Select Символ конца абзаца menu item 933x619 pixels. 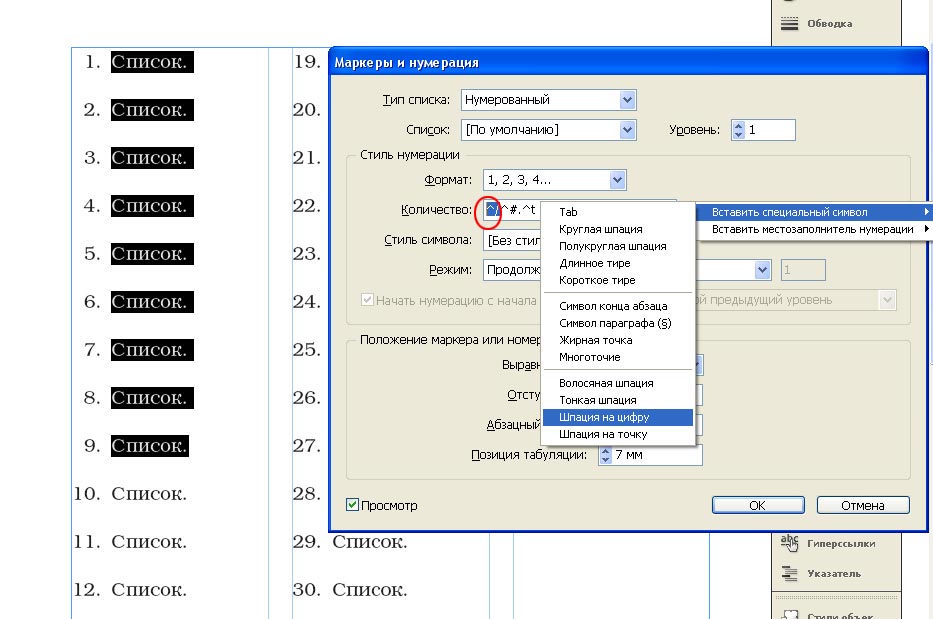coord(618,306)
